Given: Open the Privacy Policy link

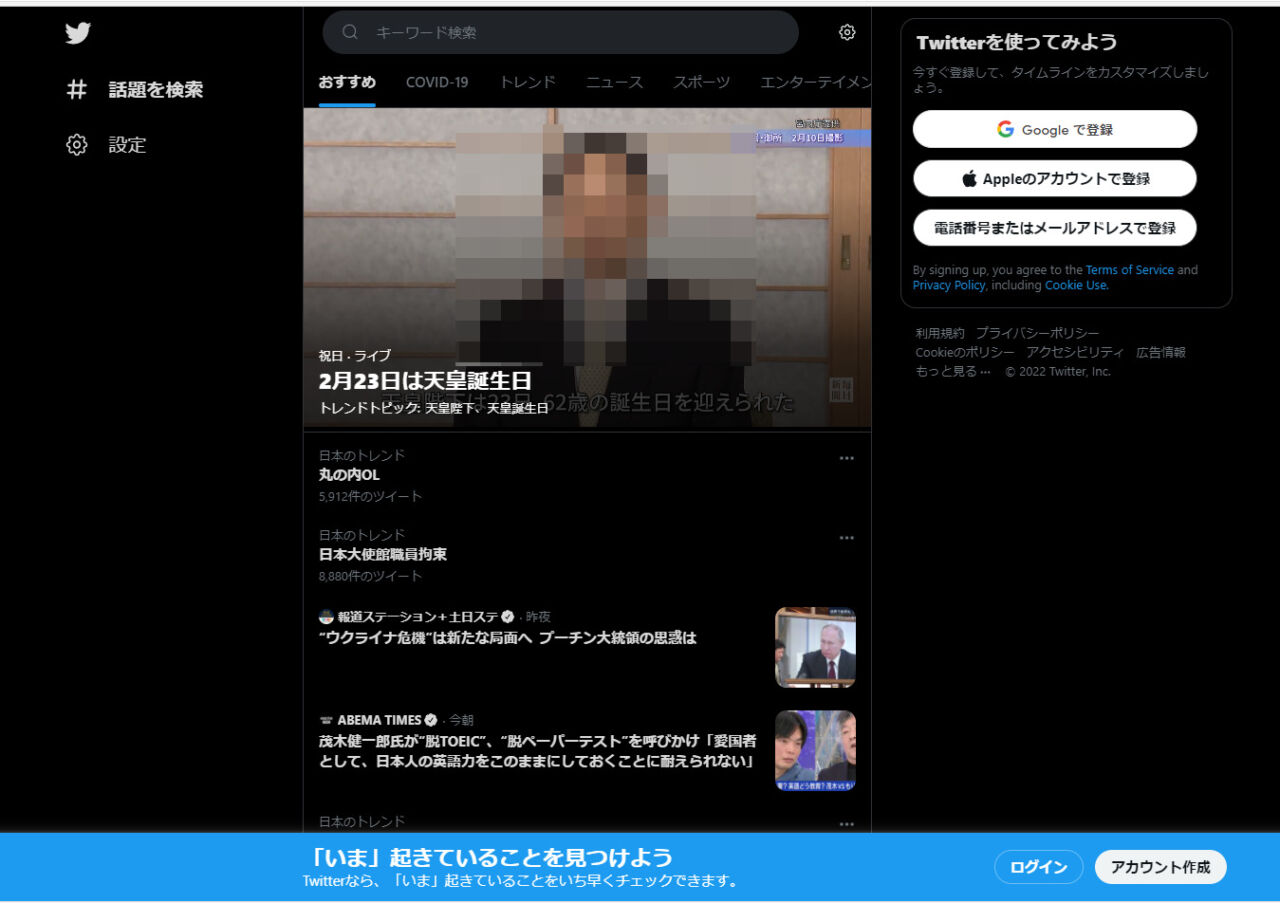Looking at the screenshot, I should (948, 285).
